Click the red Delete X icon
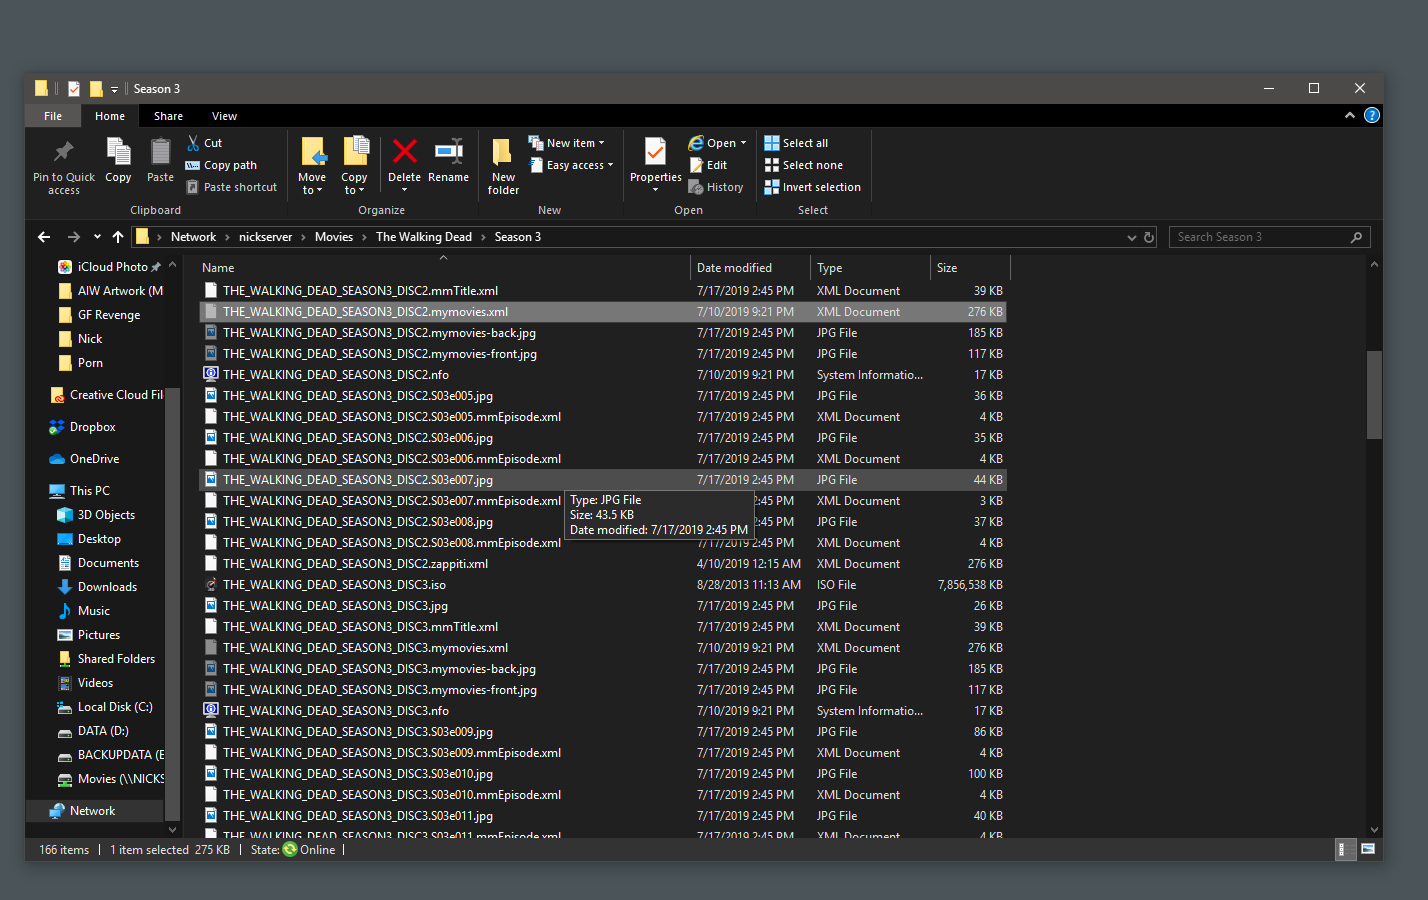This screenshot has width=1428, height=900. (405, 151)
